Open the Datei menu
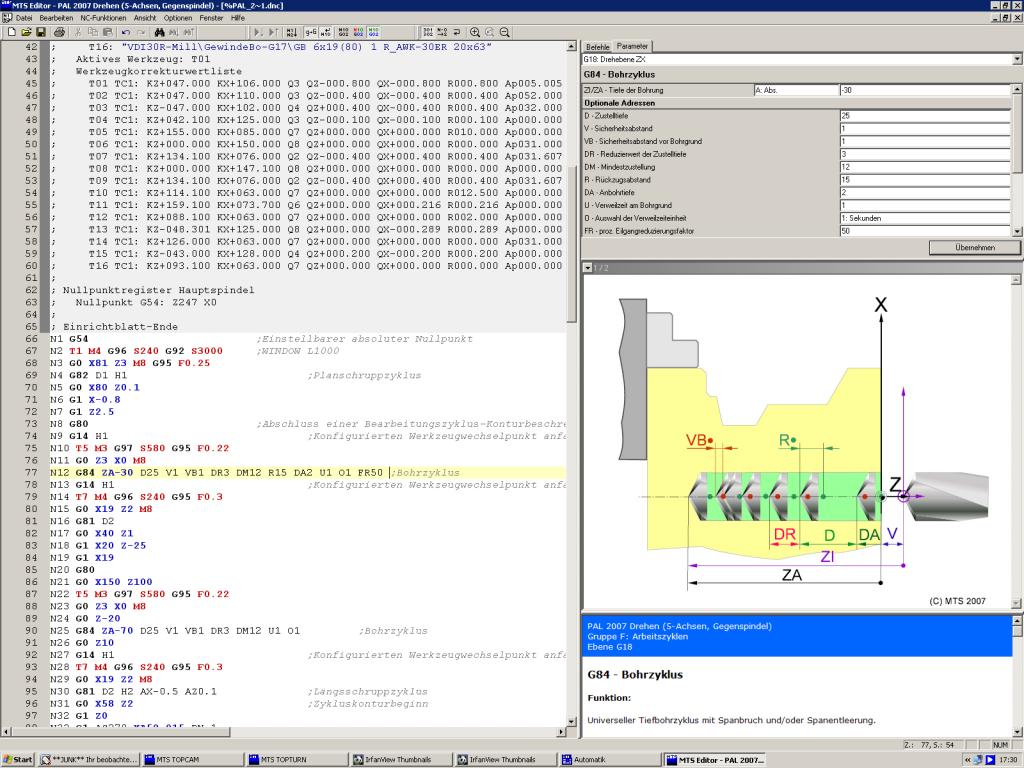The image size is (1024, 768). tap(24, 18)
